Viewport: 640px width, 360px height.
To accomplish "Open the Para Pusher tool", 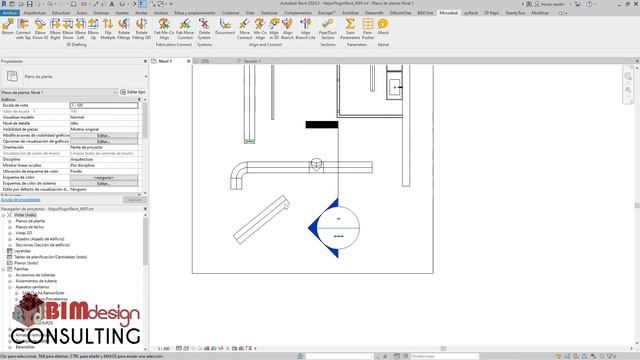I will [368, 29].
